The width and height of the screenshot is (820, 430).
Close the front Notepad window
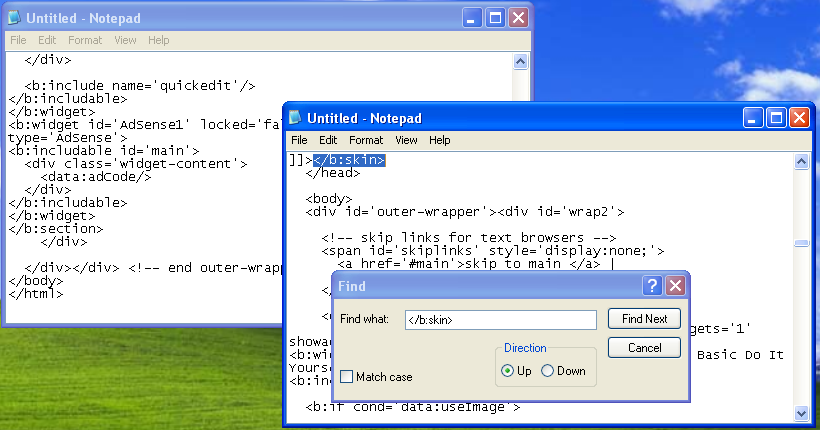pyautogui.click(x=800, y=118)
